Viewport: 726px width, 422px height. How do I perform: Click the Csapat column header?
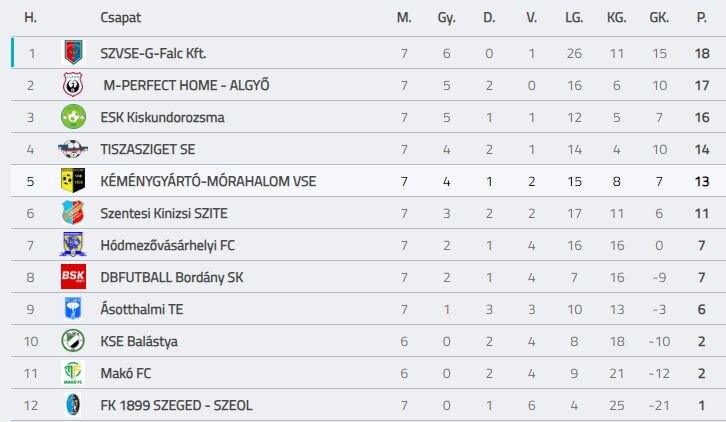pos(120,18)
